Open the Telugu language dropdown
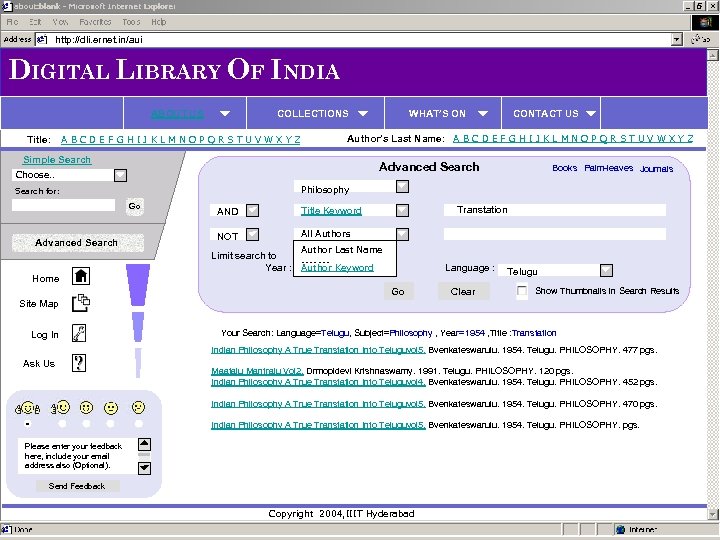 pos(607,270)
